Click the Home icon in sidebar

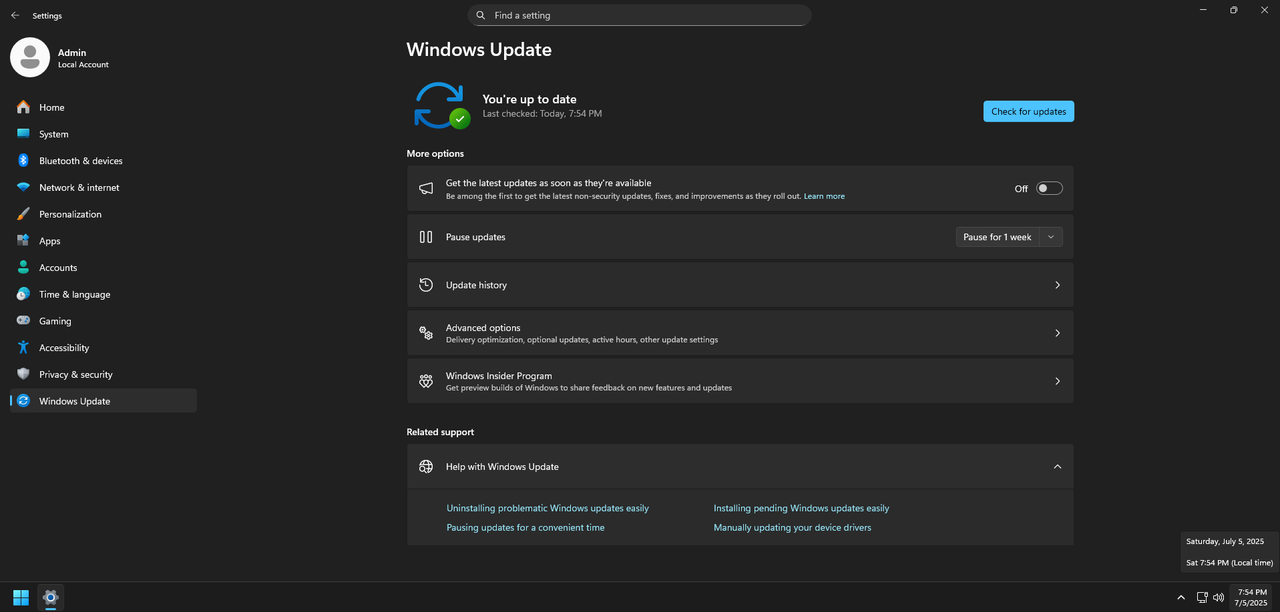point(23,107)
